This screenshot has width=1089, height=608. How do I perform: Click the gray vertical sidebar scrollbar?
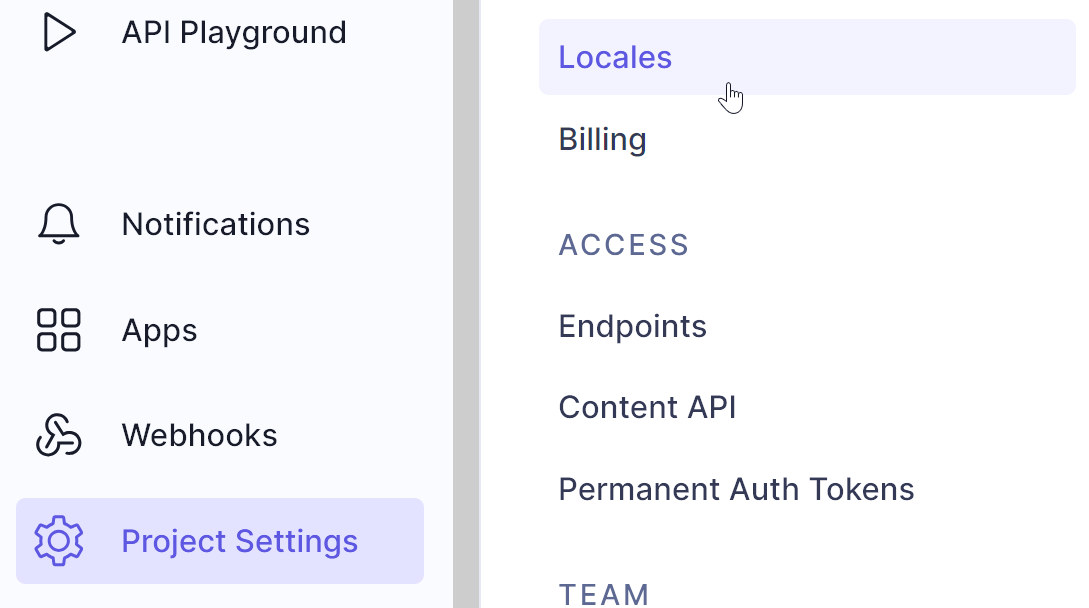pos(466,300)
